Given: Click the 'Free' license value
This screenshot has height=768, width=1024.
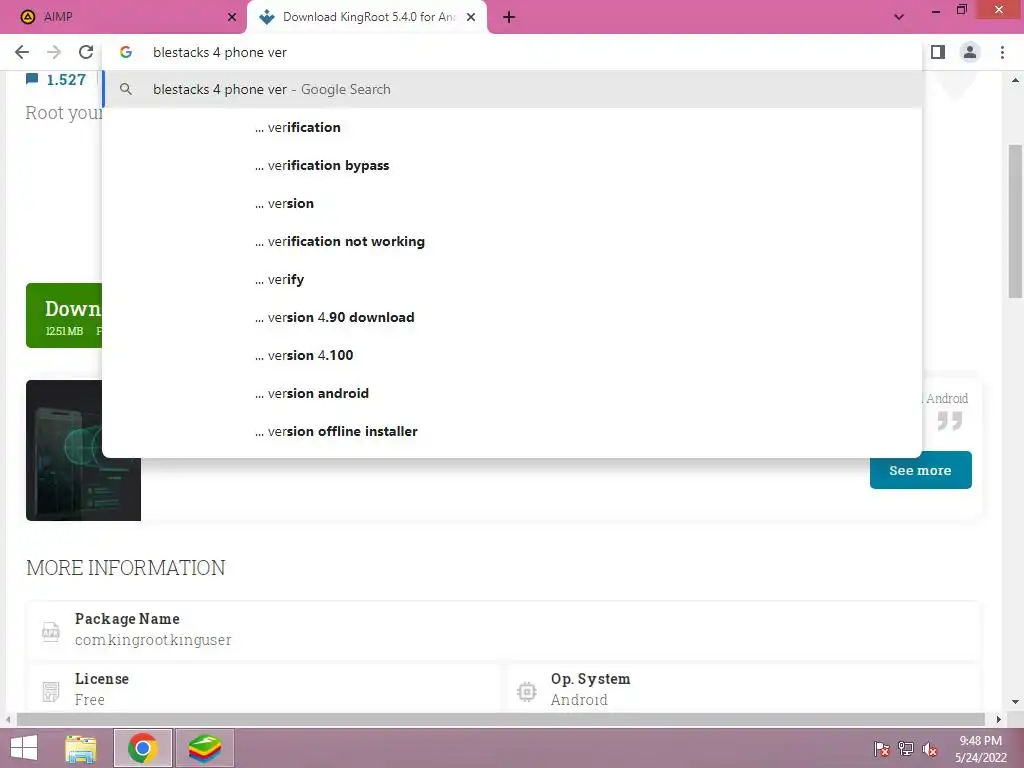Looking at the screenshot, I should coord(89,700).
